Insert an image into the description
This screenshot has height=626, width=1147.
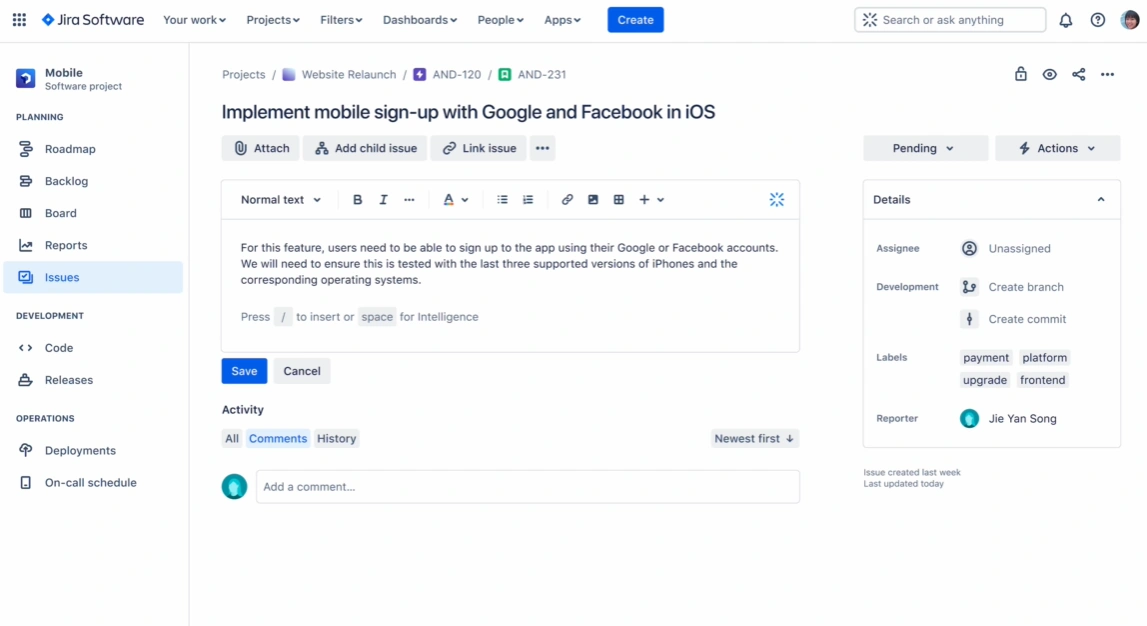click(593, 200)
